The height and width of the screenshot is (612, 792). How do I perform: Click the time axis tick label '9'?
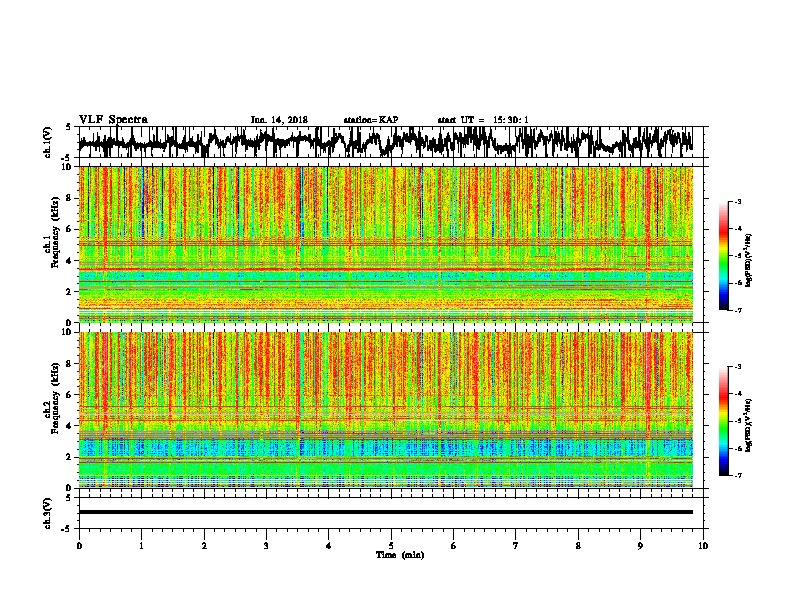coord(640,546)
